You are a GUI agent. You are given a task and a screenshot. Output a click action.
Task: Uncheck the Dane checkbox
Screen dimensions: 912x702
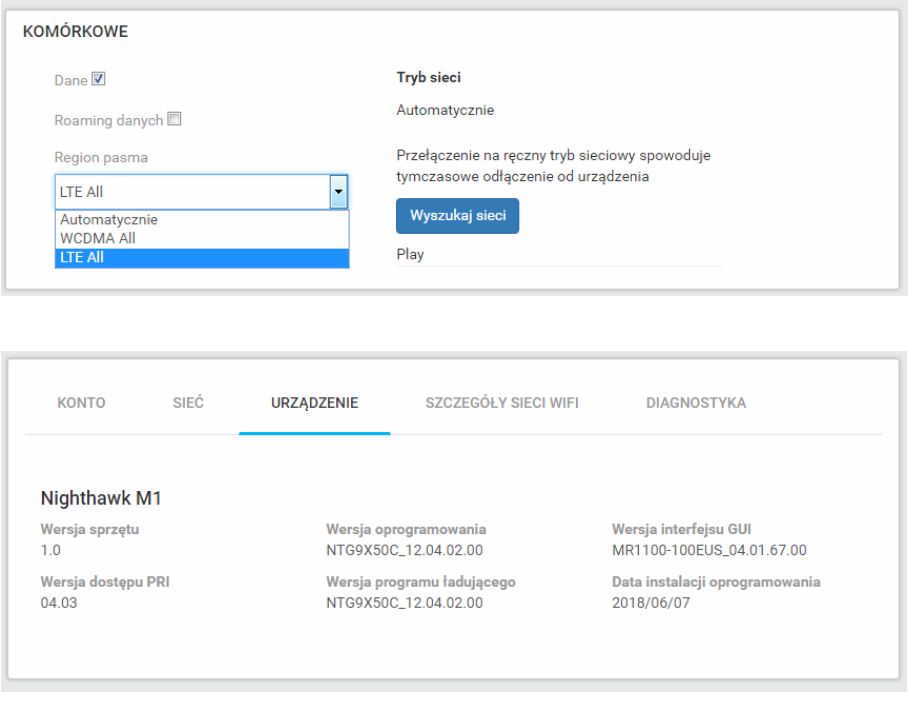98,80
